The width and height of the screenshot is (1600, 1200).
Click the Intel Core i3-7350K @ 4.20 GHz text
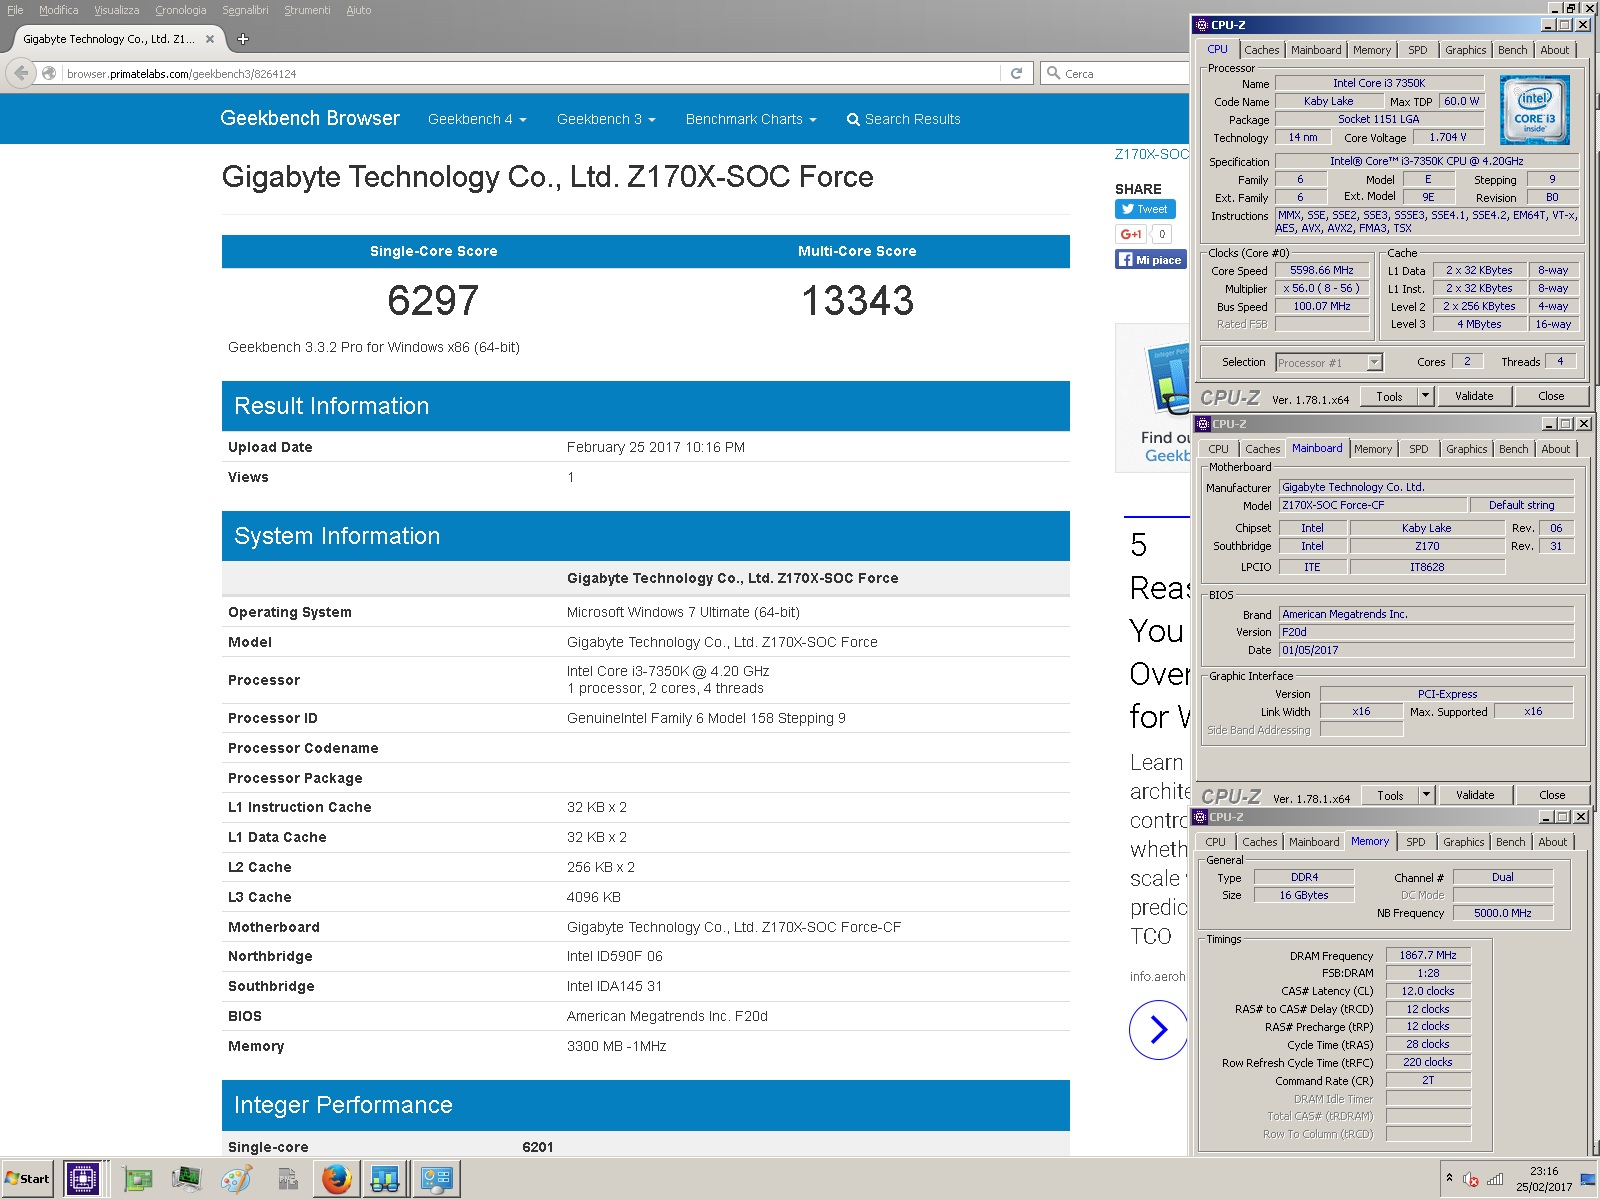tap(668, 671)
